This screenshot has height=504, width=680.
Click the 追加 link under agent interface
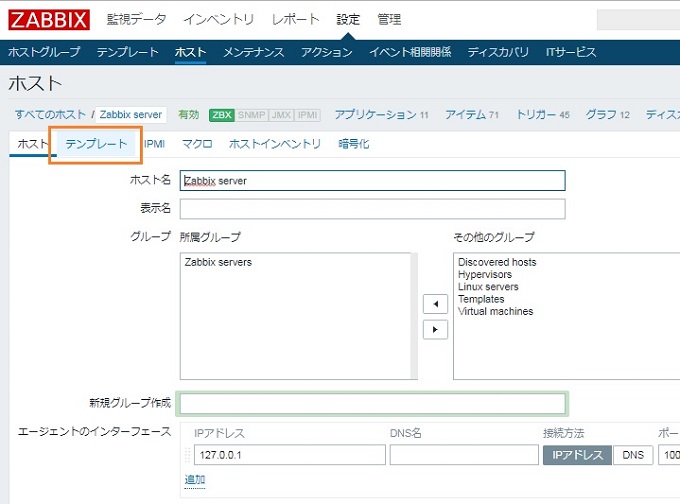195,479
